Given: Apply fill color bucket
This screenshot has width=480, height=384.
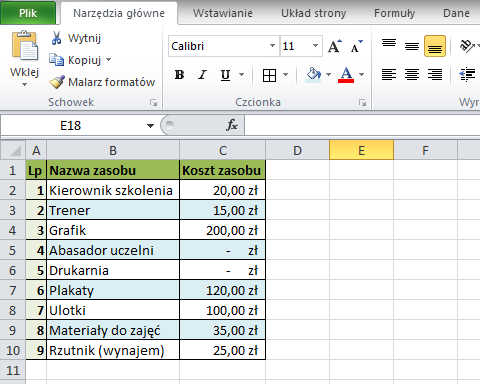Looking at the screenshot, I should (313, 75).
